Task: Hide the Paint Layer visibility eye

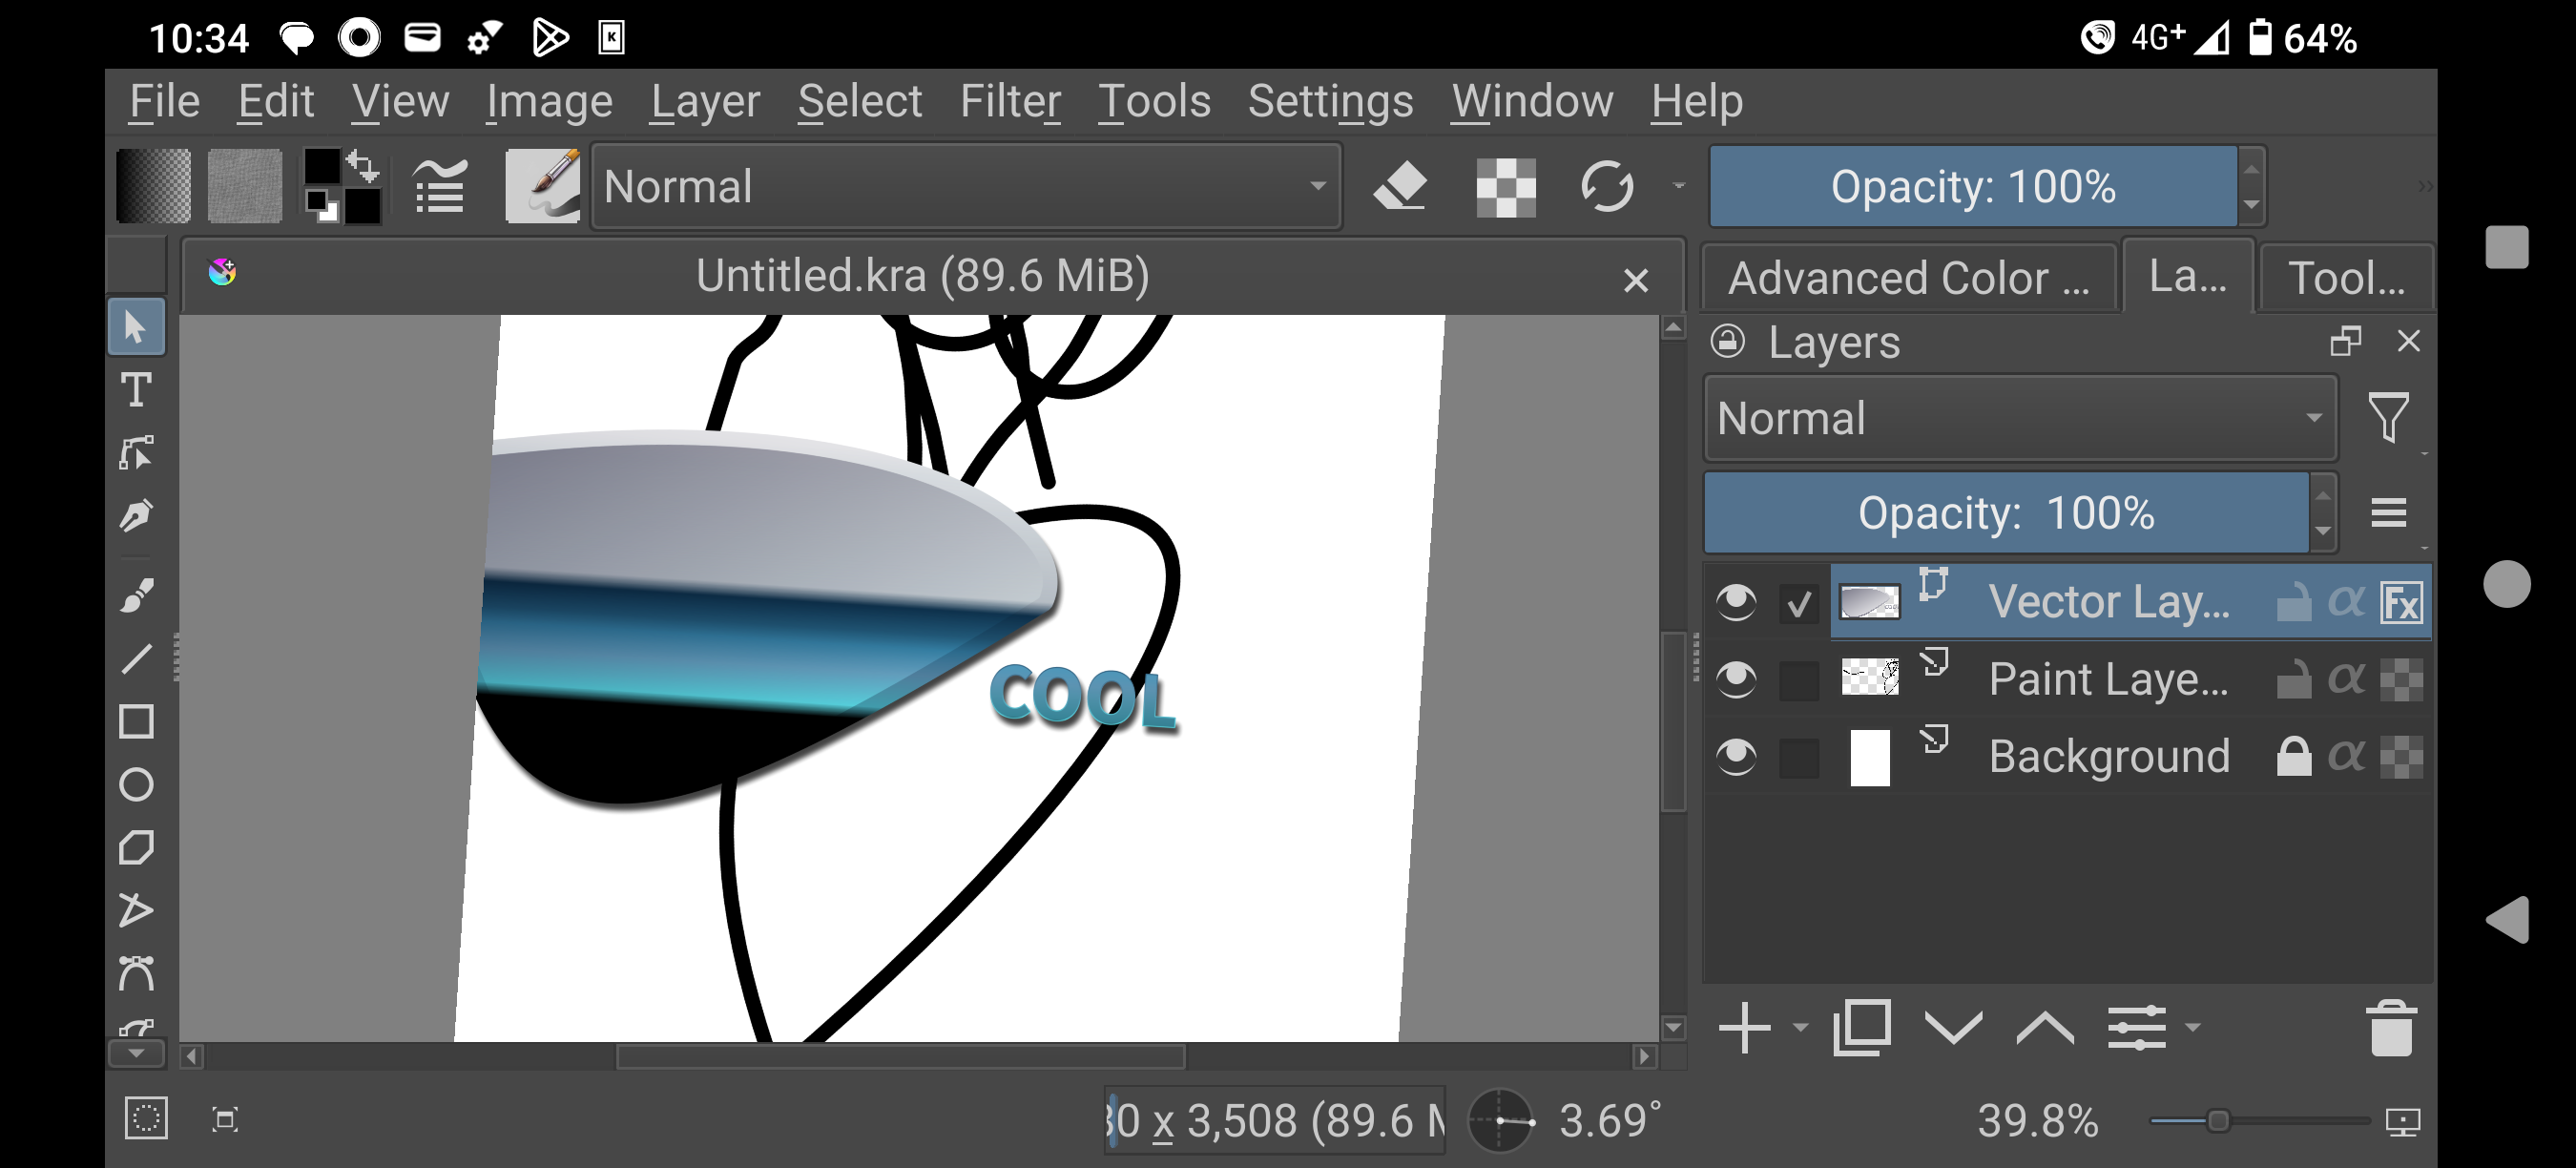Action: pos(1735,679)
